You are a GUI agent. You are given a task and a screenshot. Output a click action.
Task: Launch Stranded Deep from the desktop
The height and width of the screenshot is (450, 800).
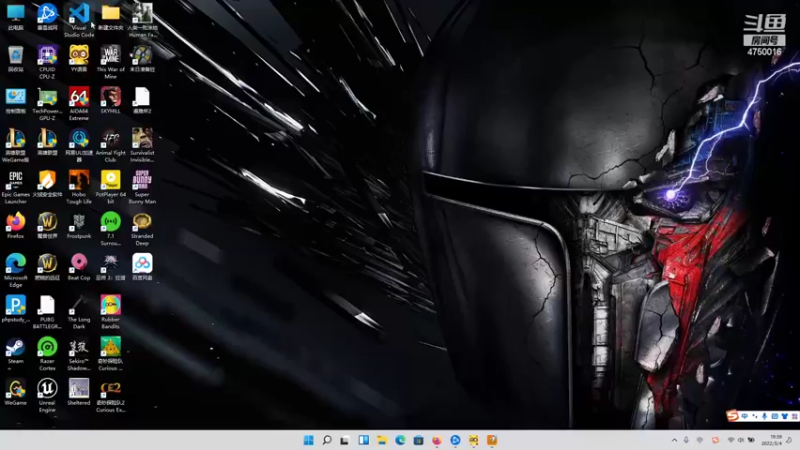pyautogui.click(x=142, y=229)
